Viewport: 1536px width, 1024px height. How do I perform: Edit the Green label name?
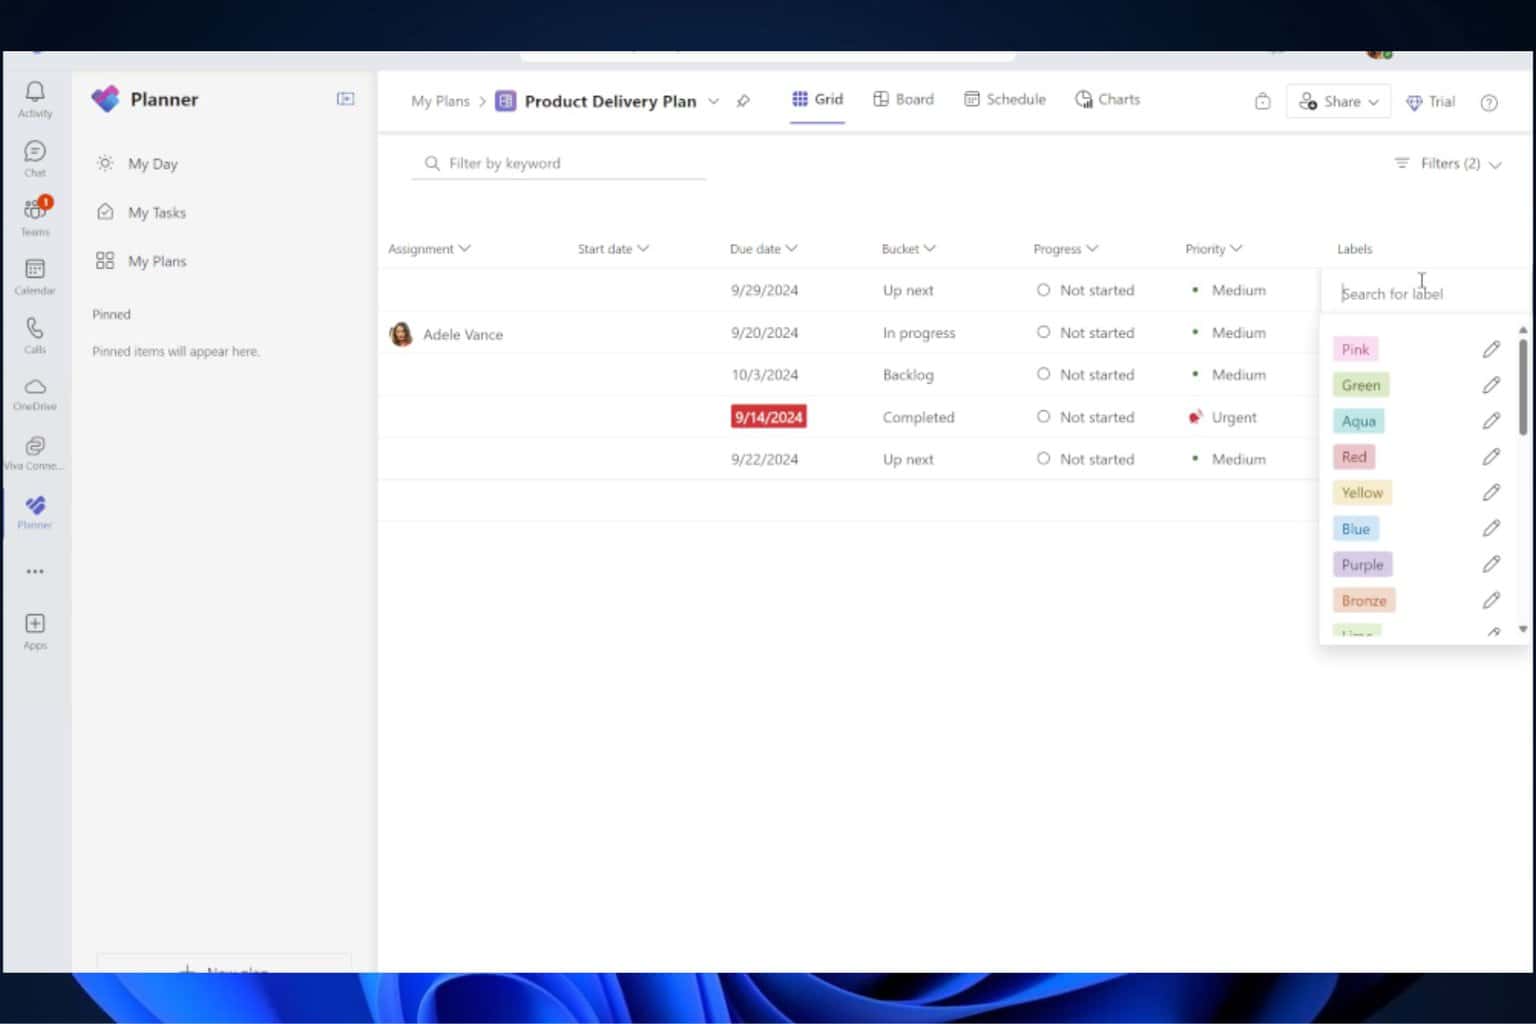click(1491, 385)
